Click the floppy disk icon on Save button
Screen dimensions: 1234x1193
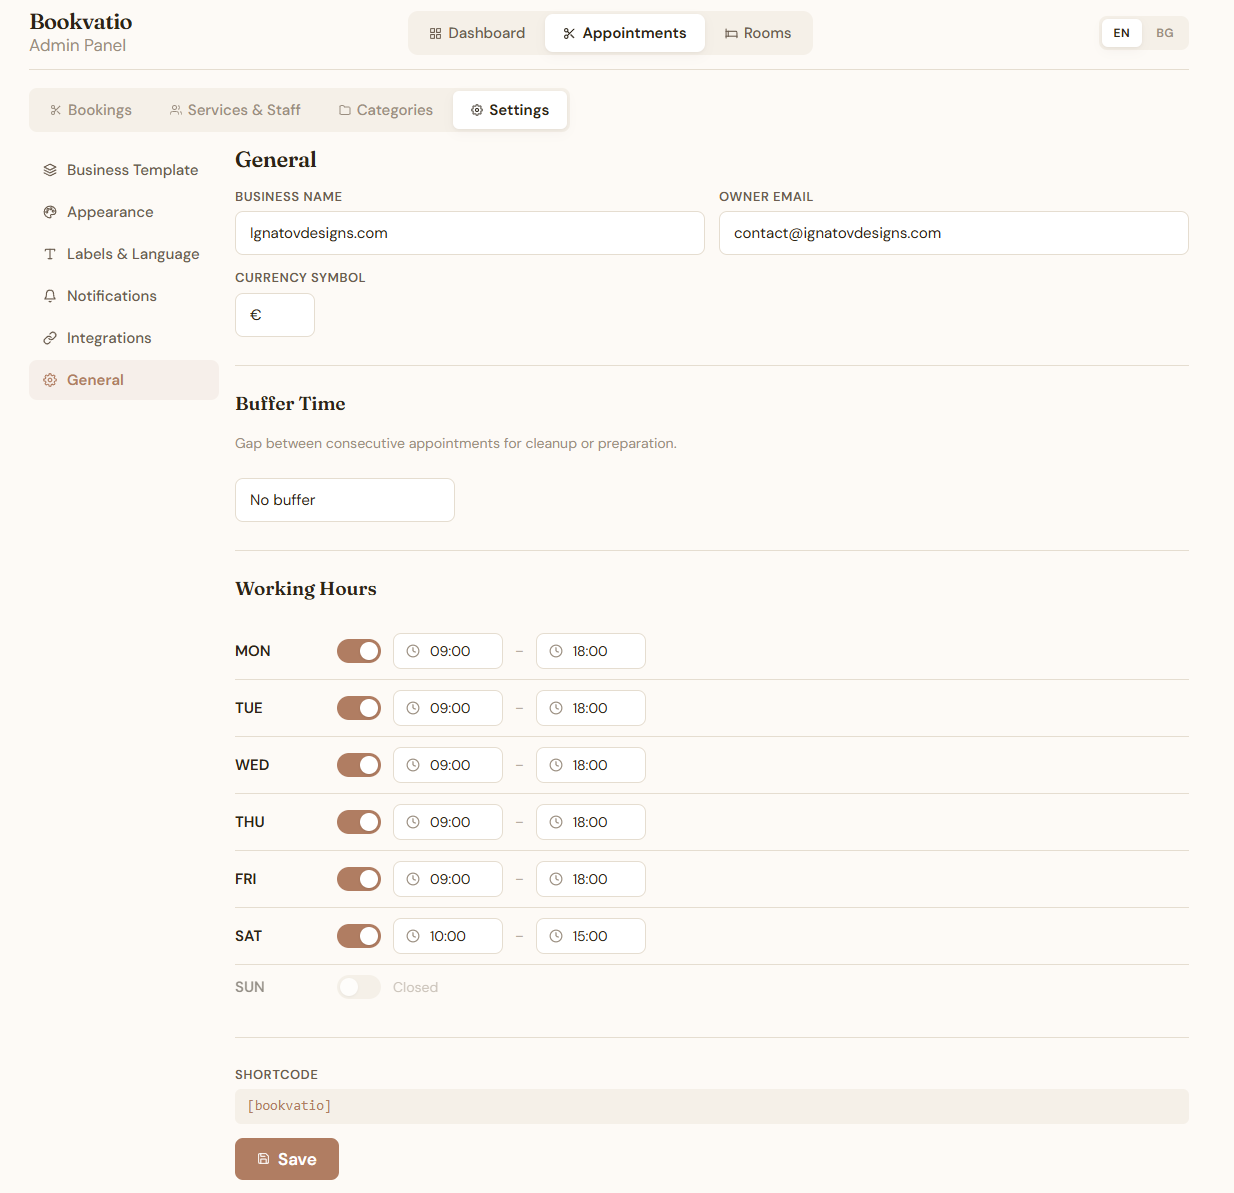tap(264, 1159)
